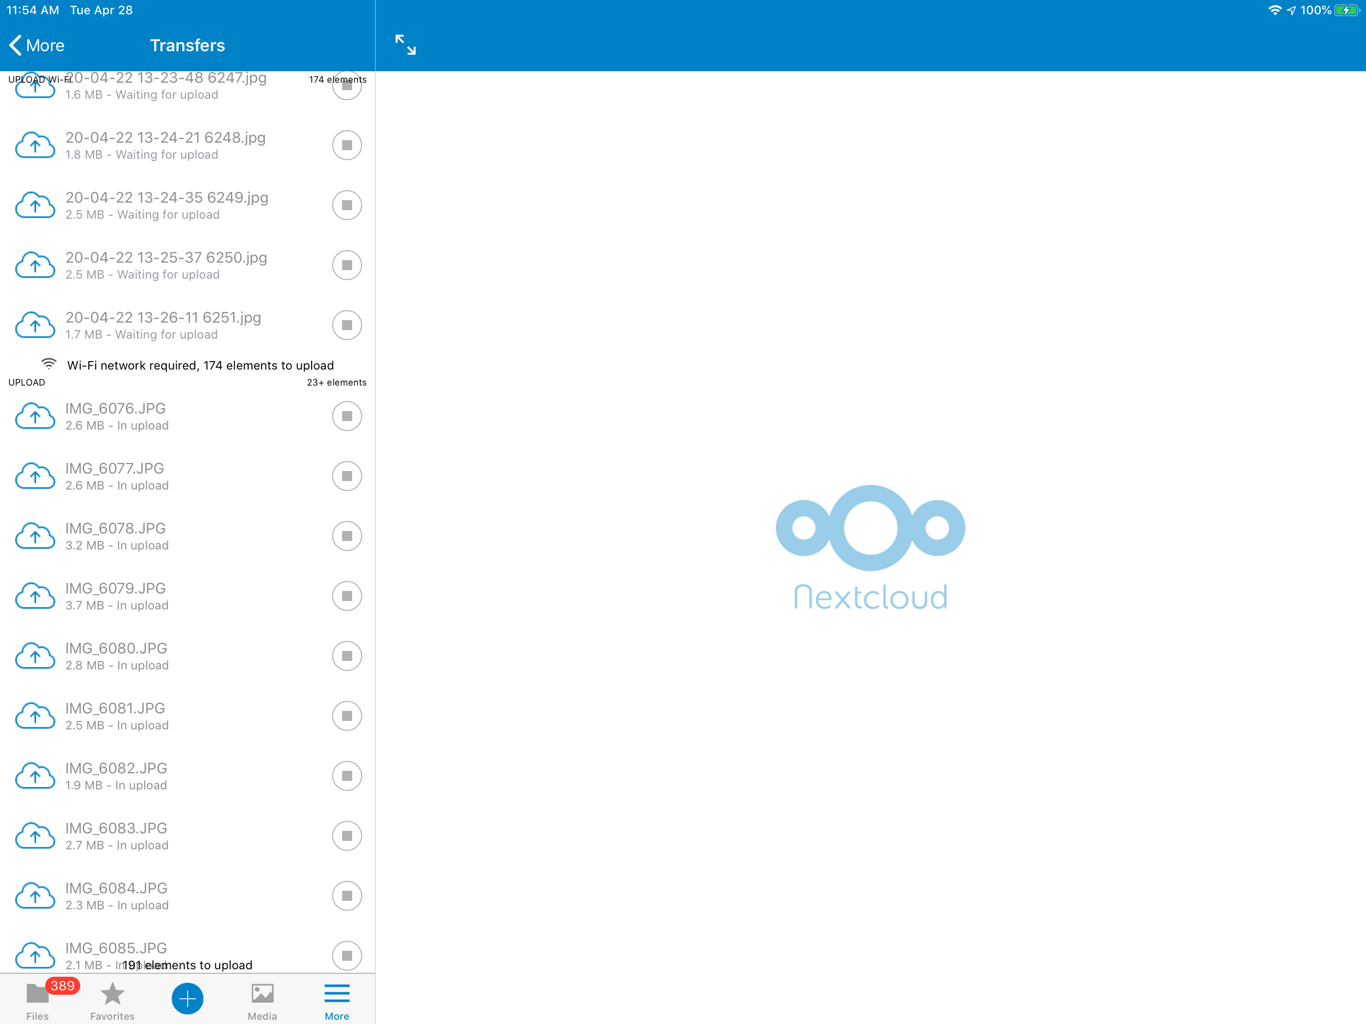1366x1024 pixels.
Task: Select the 20-04-22 13-25-37 6250.jpg file name
Action: click(166, 258)
